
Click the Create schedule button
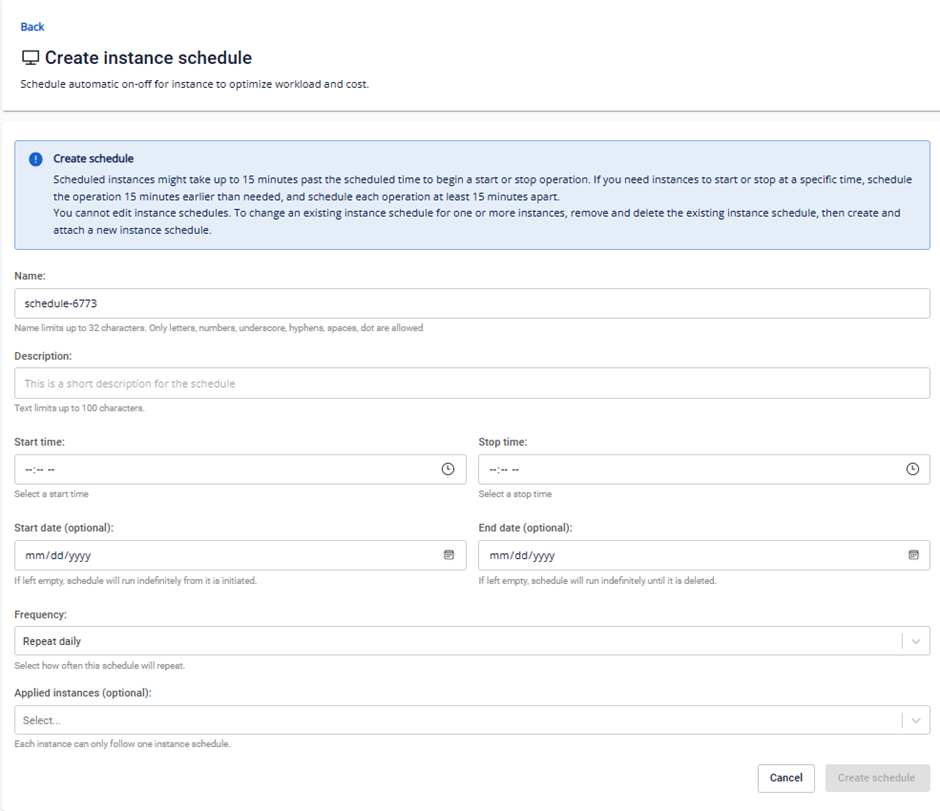click(876, 778)
